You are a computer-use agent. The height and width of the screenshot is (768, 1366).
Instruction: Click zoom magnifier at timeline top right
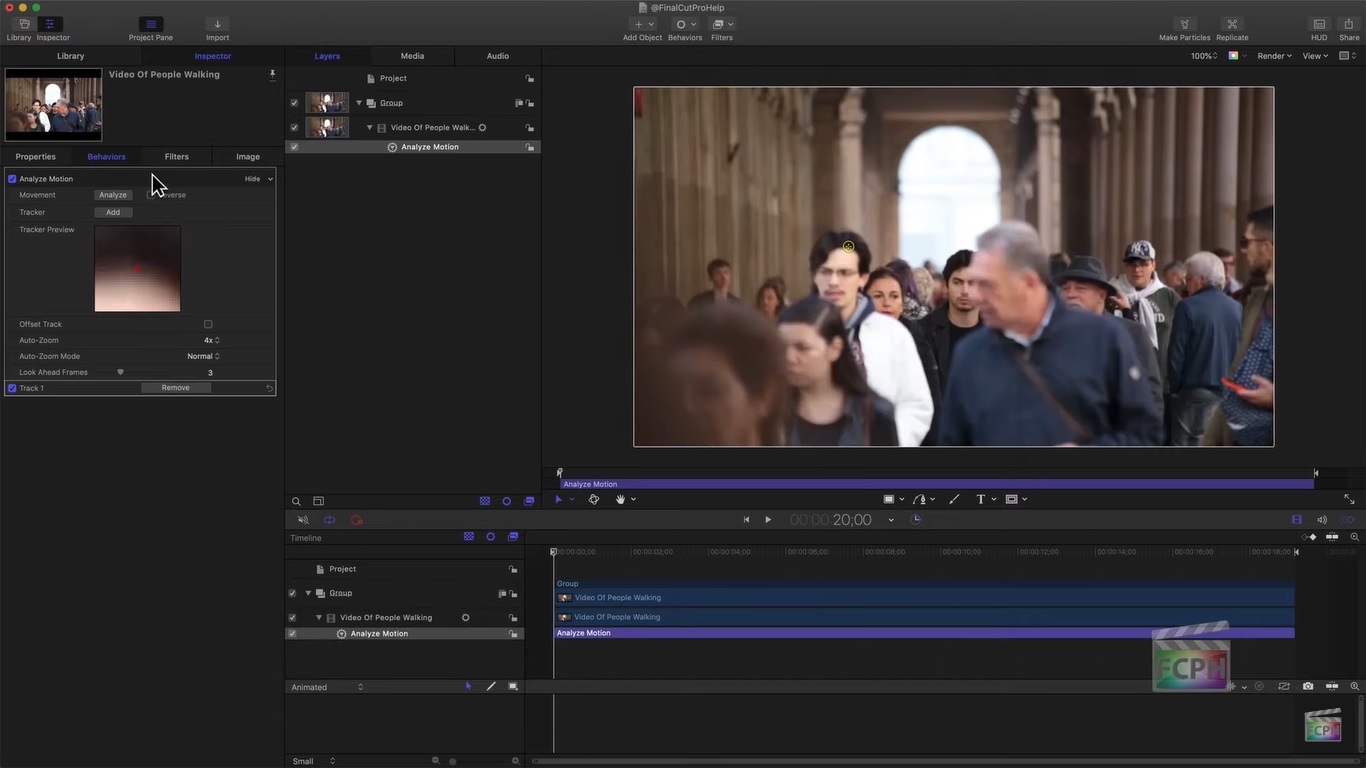tap(1355, 537)
